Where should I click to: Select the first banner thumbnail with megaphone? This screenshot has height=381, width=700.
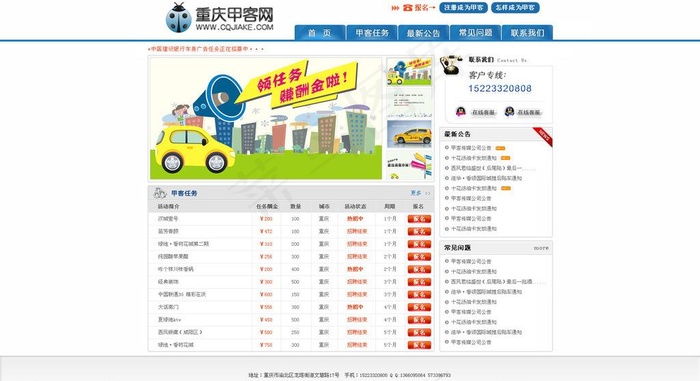pos(409,72)
